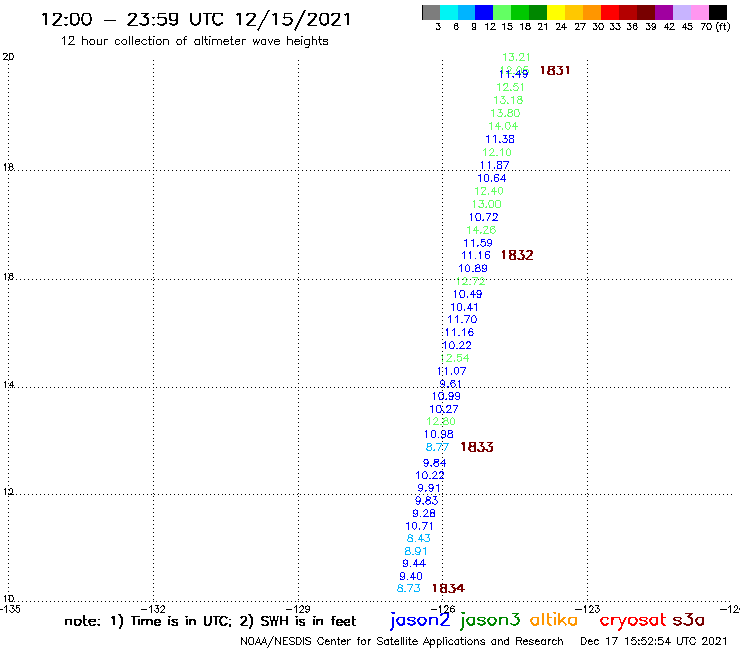Click the -132 longitude axis label

154,609
